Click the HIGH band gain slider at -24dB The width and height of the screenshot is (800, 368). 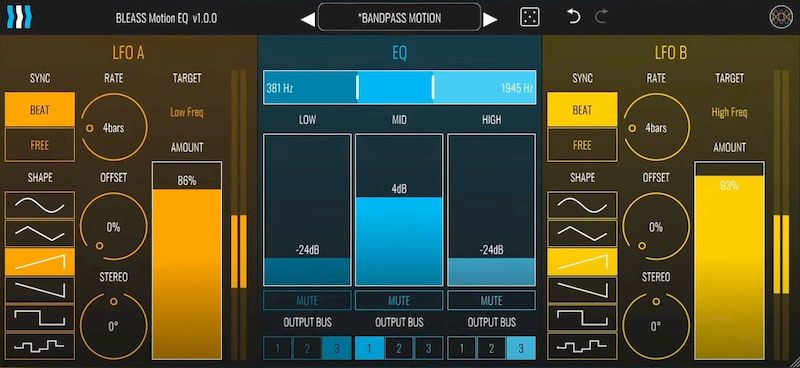coord(491,210)
